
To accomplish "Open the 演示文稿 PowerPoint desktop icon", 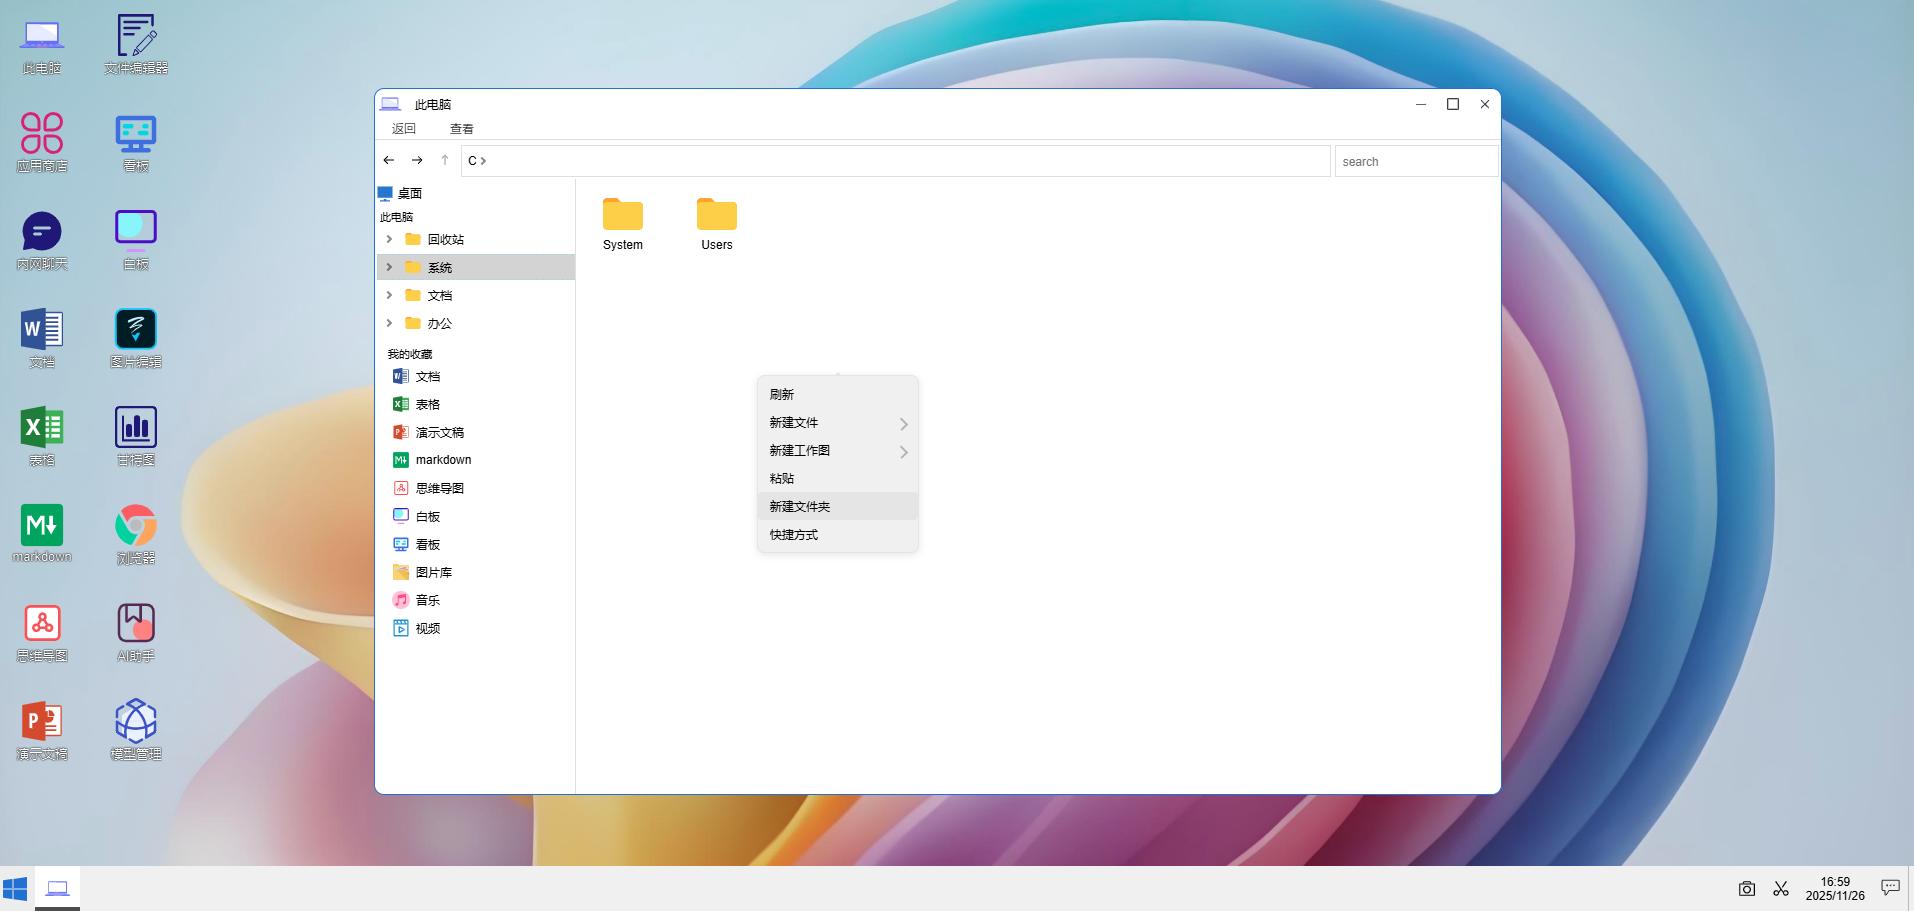I will point(42,730).
